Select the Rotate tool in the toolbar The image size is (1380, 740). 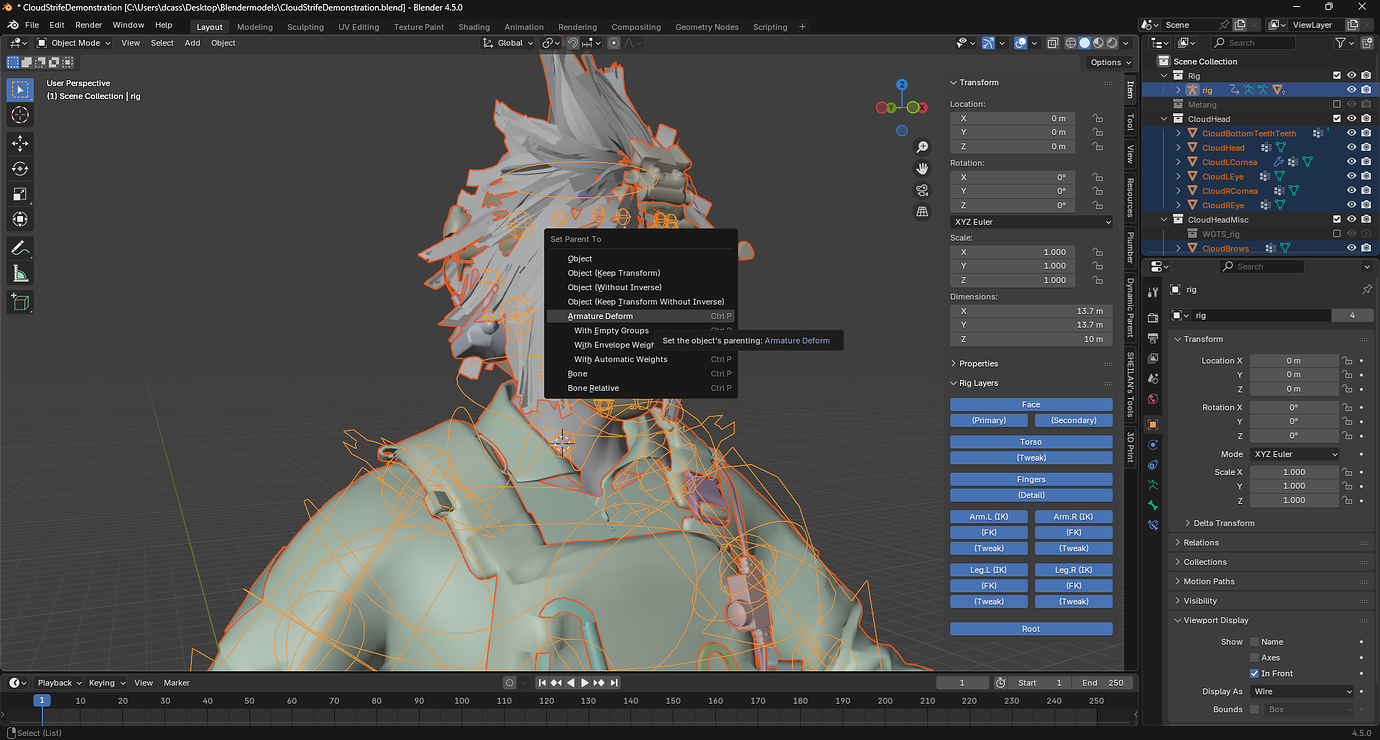coord(20,168)
